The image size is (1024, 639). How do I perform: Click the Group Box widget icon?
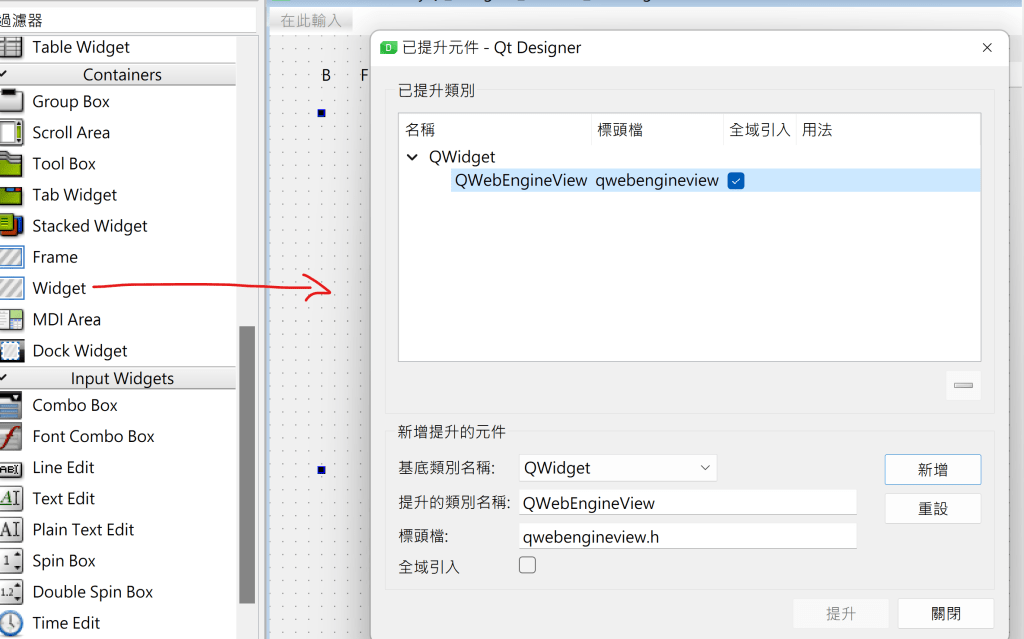11,101
